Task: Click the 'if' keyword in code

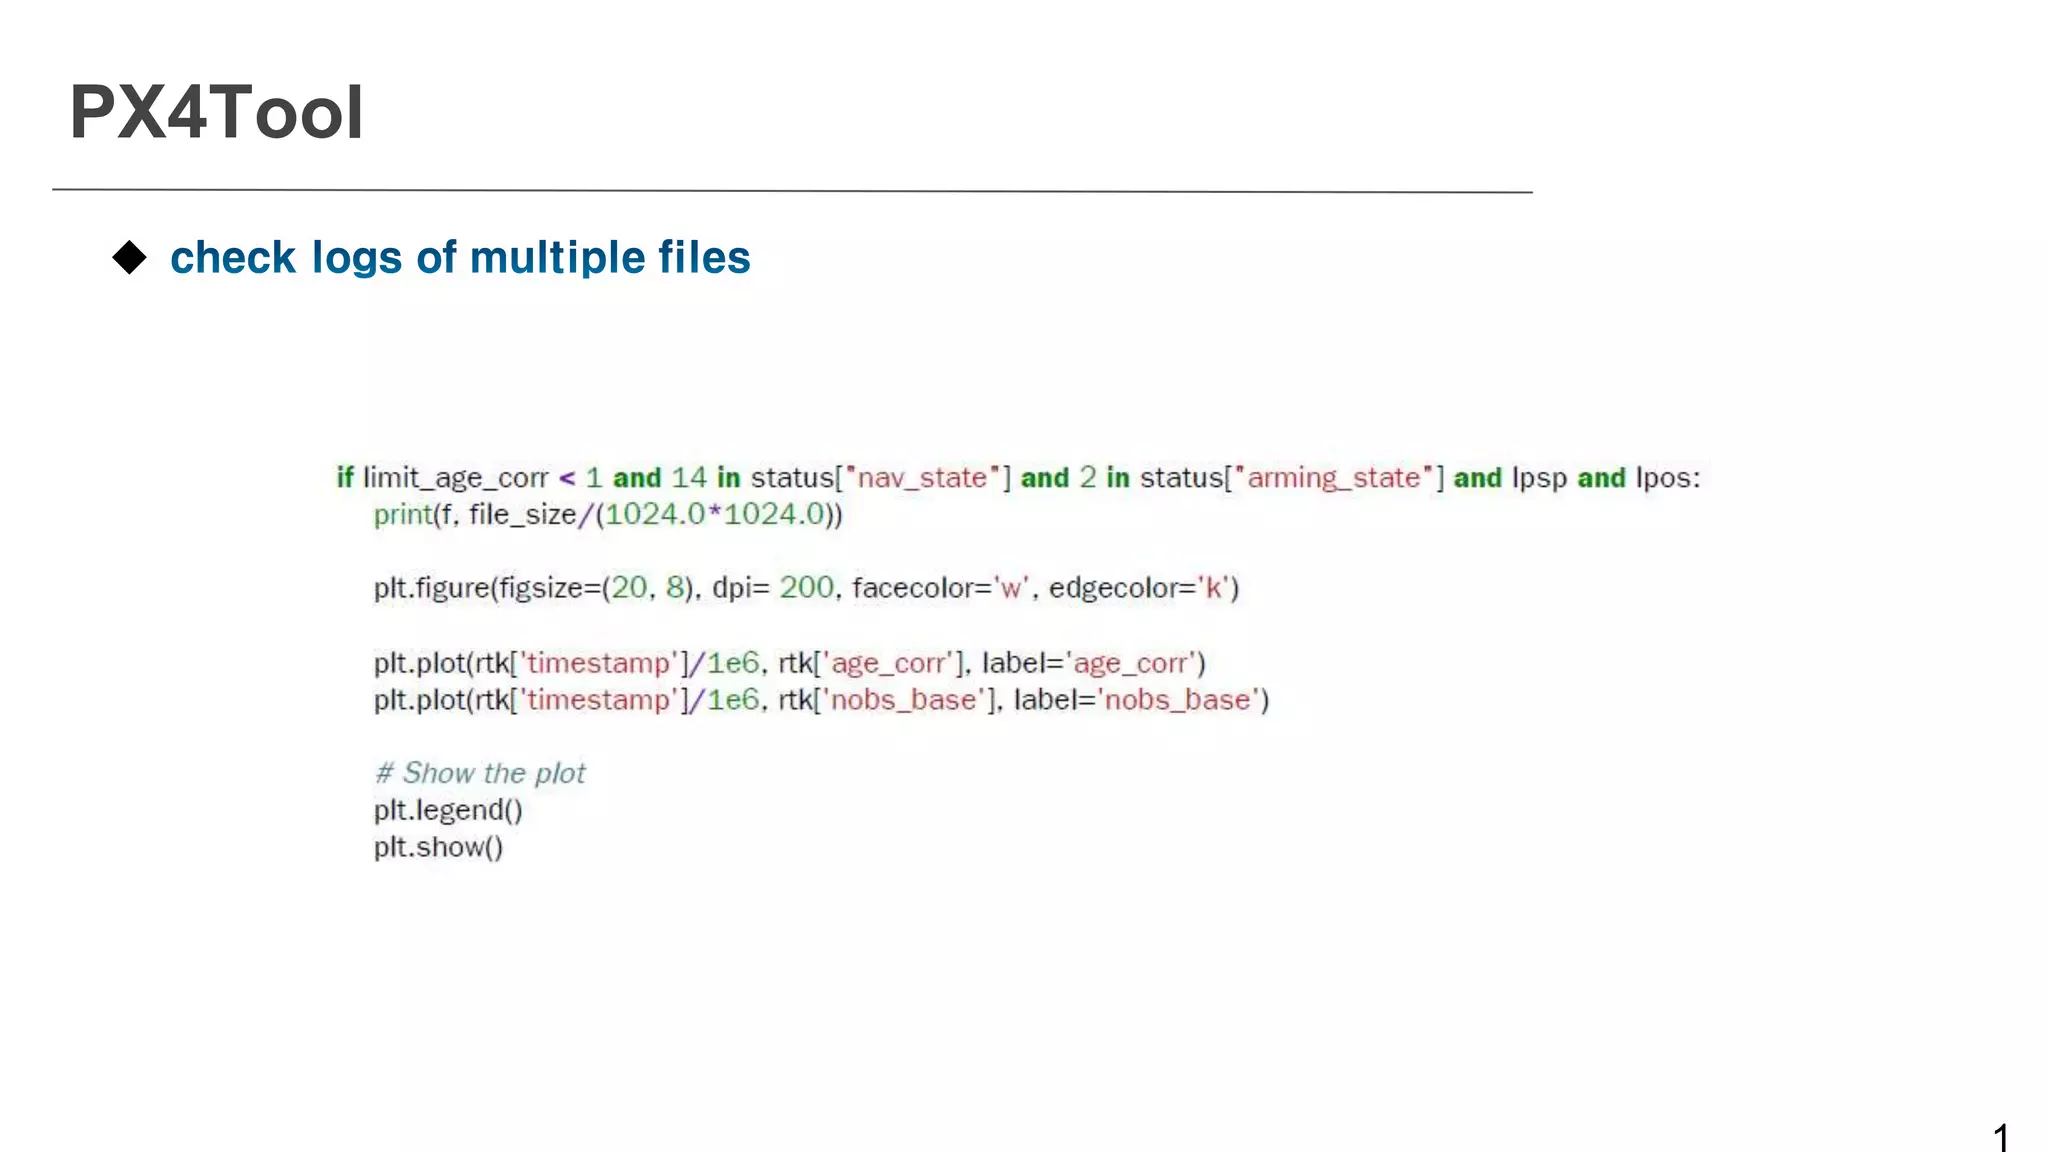Action: point(345,478)
